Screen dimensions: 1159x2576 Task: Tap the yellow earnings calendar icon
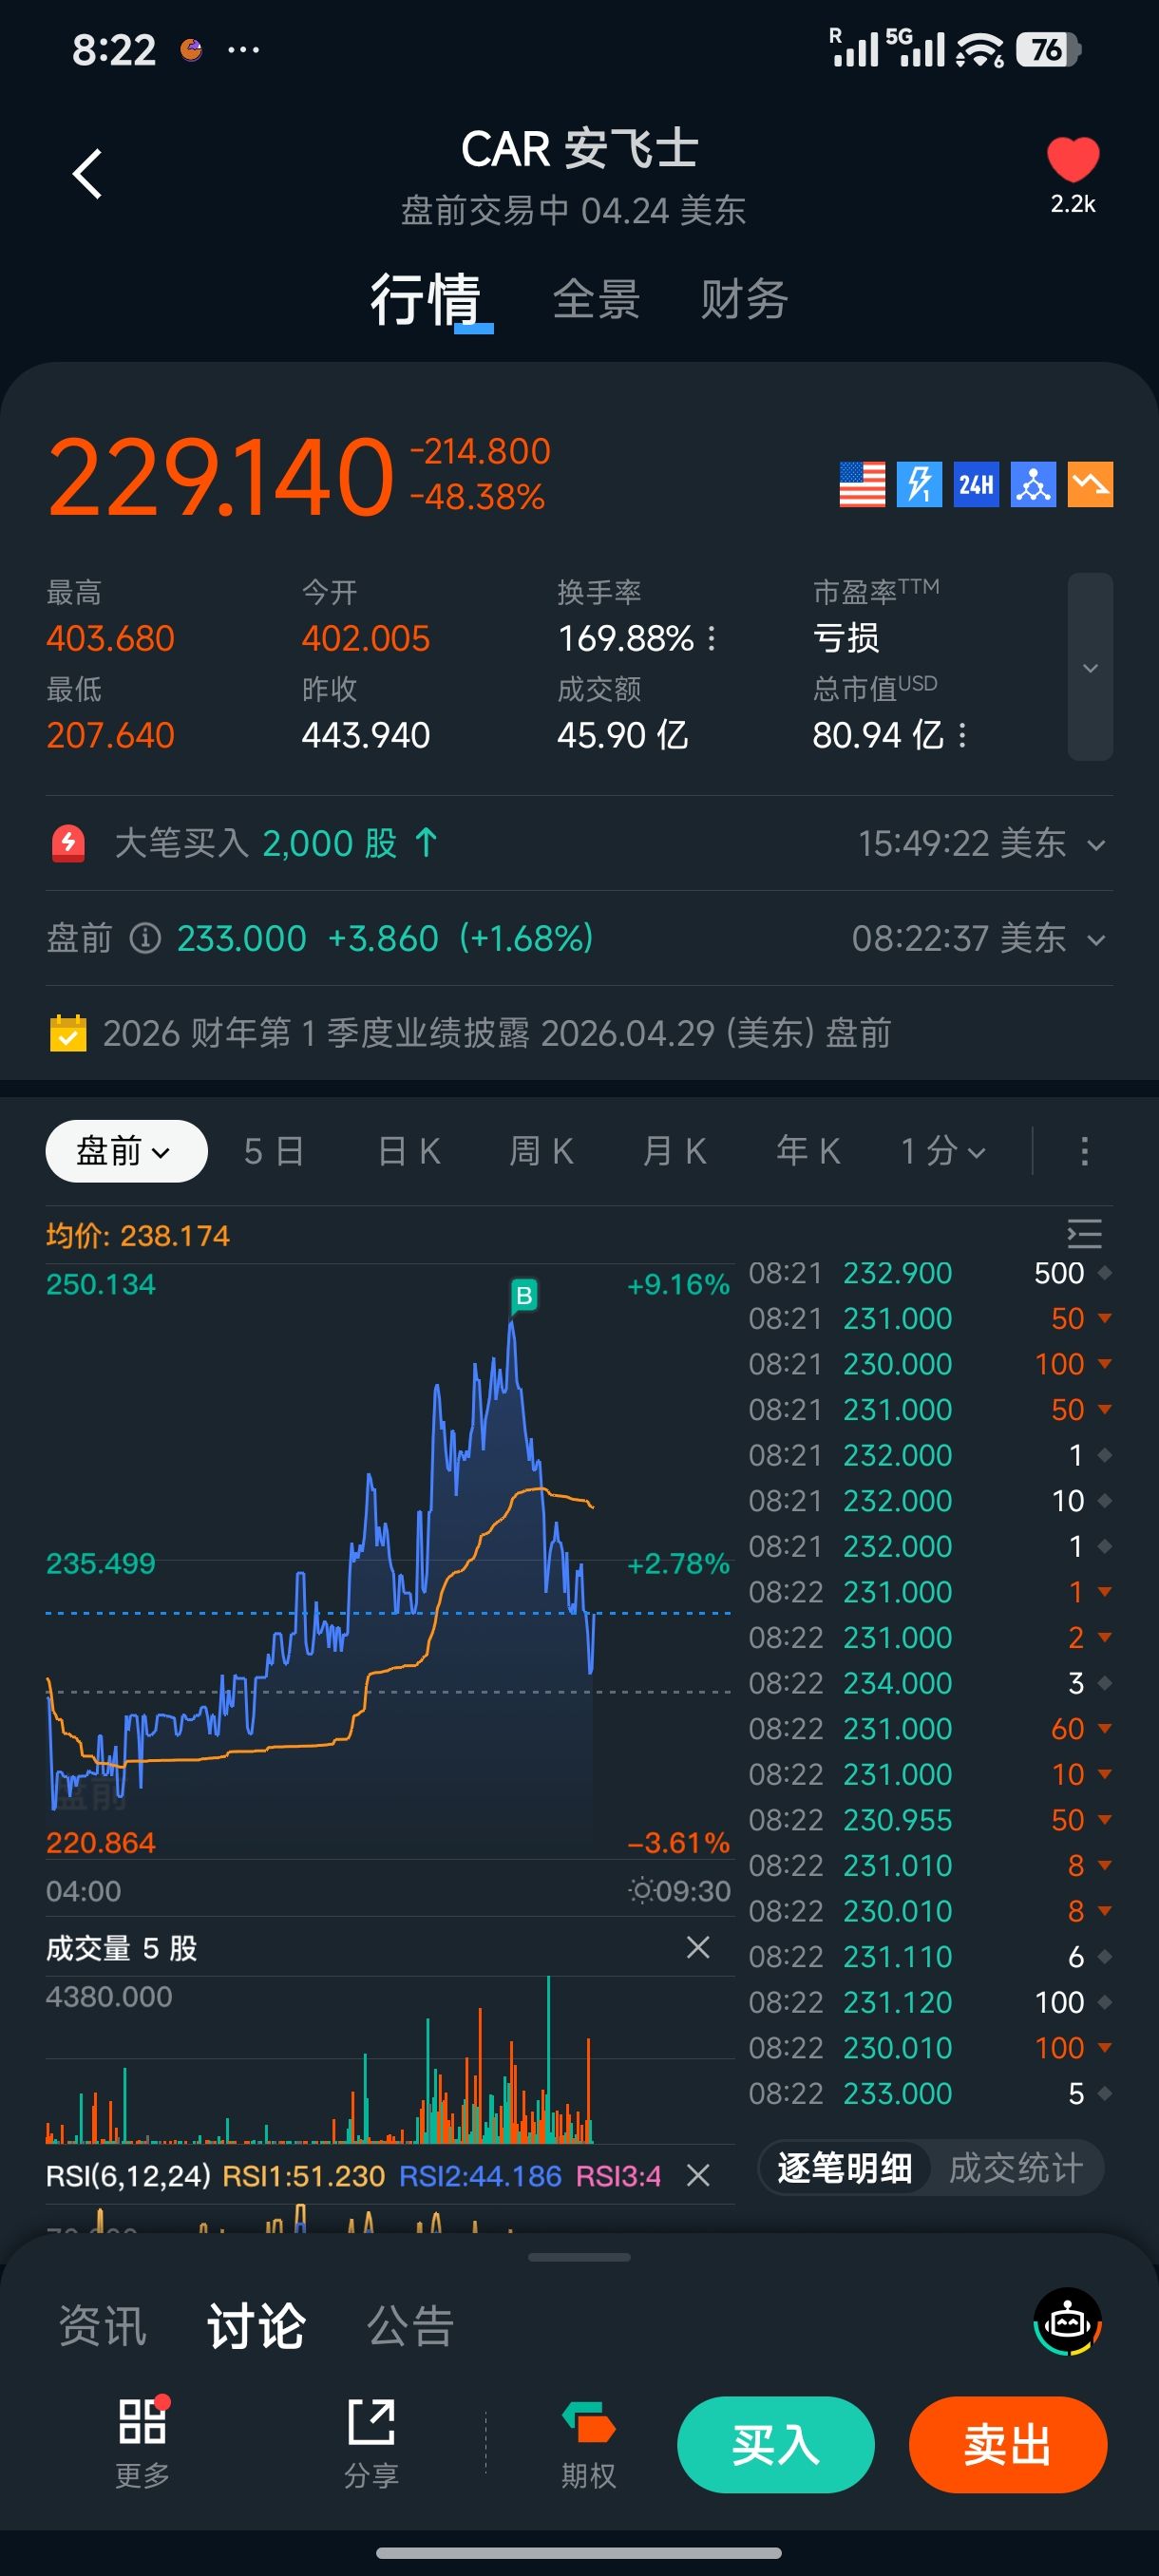point(68,1033)
